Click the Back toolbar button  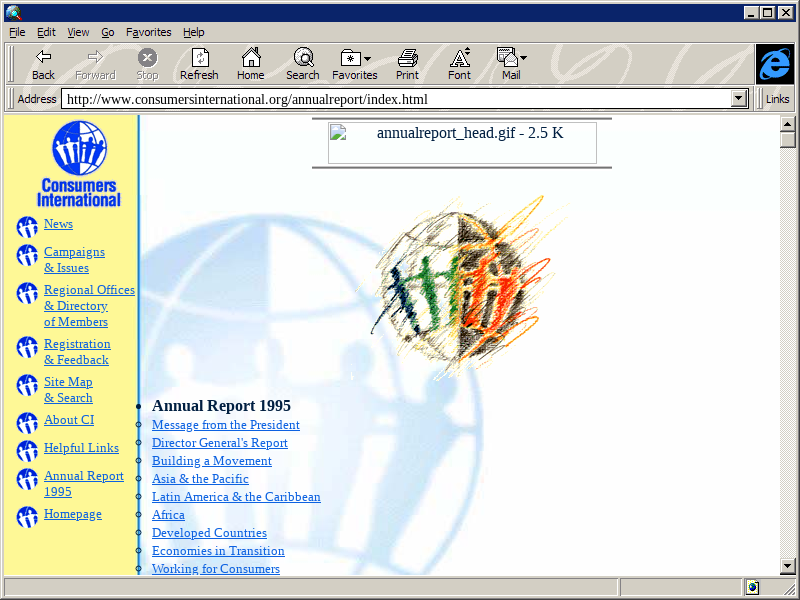[x=43, y=64]
